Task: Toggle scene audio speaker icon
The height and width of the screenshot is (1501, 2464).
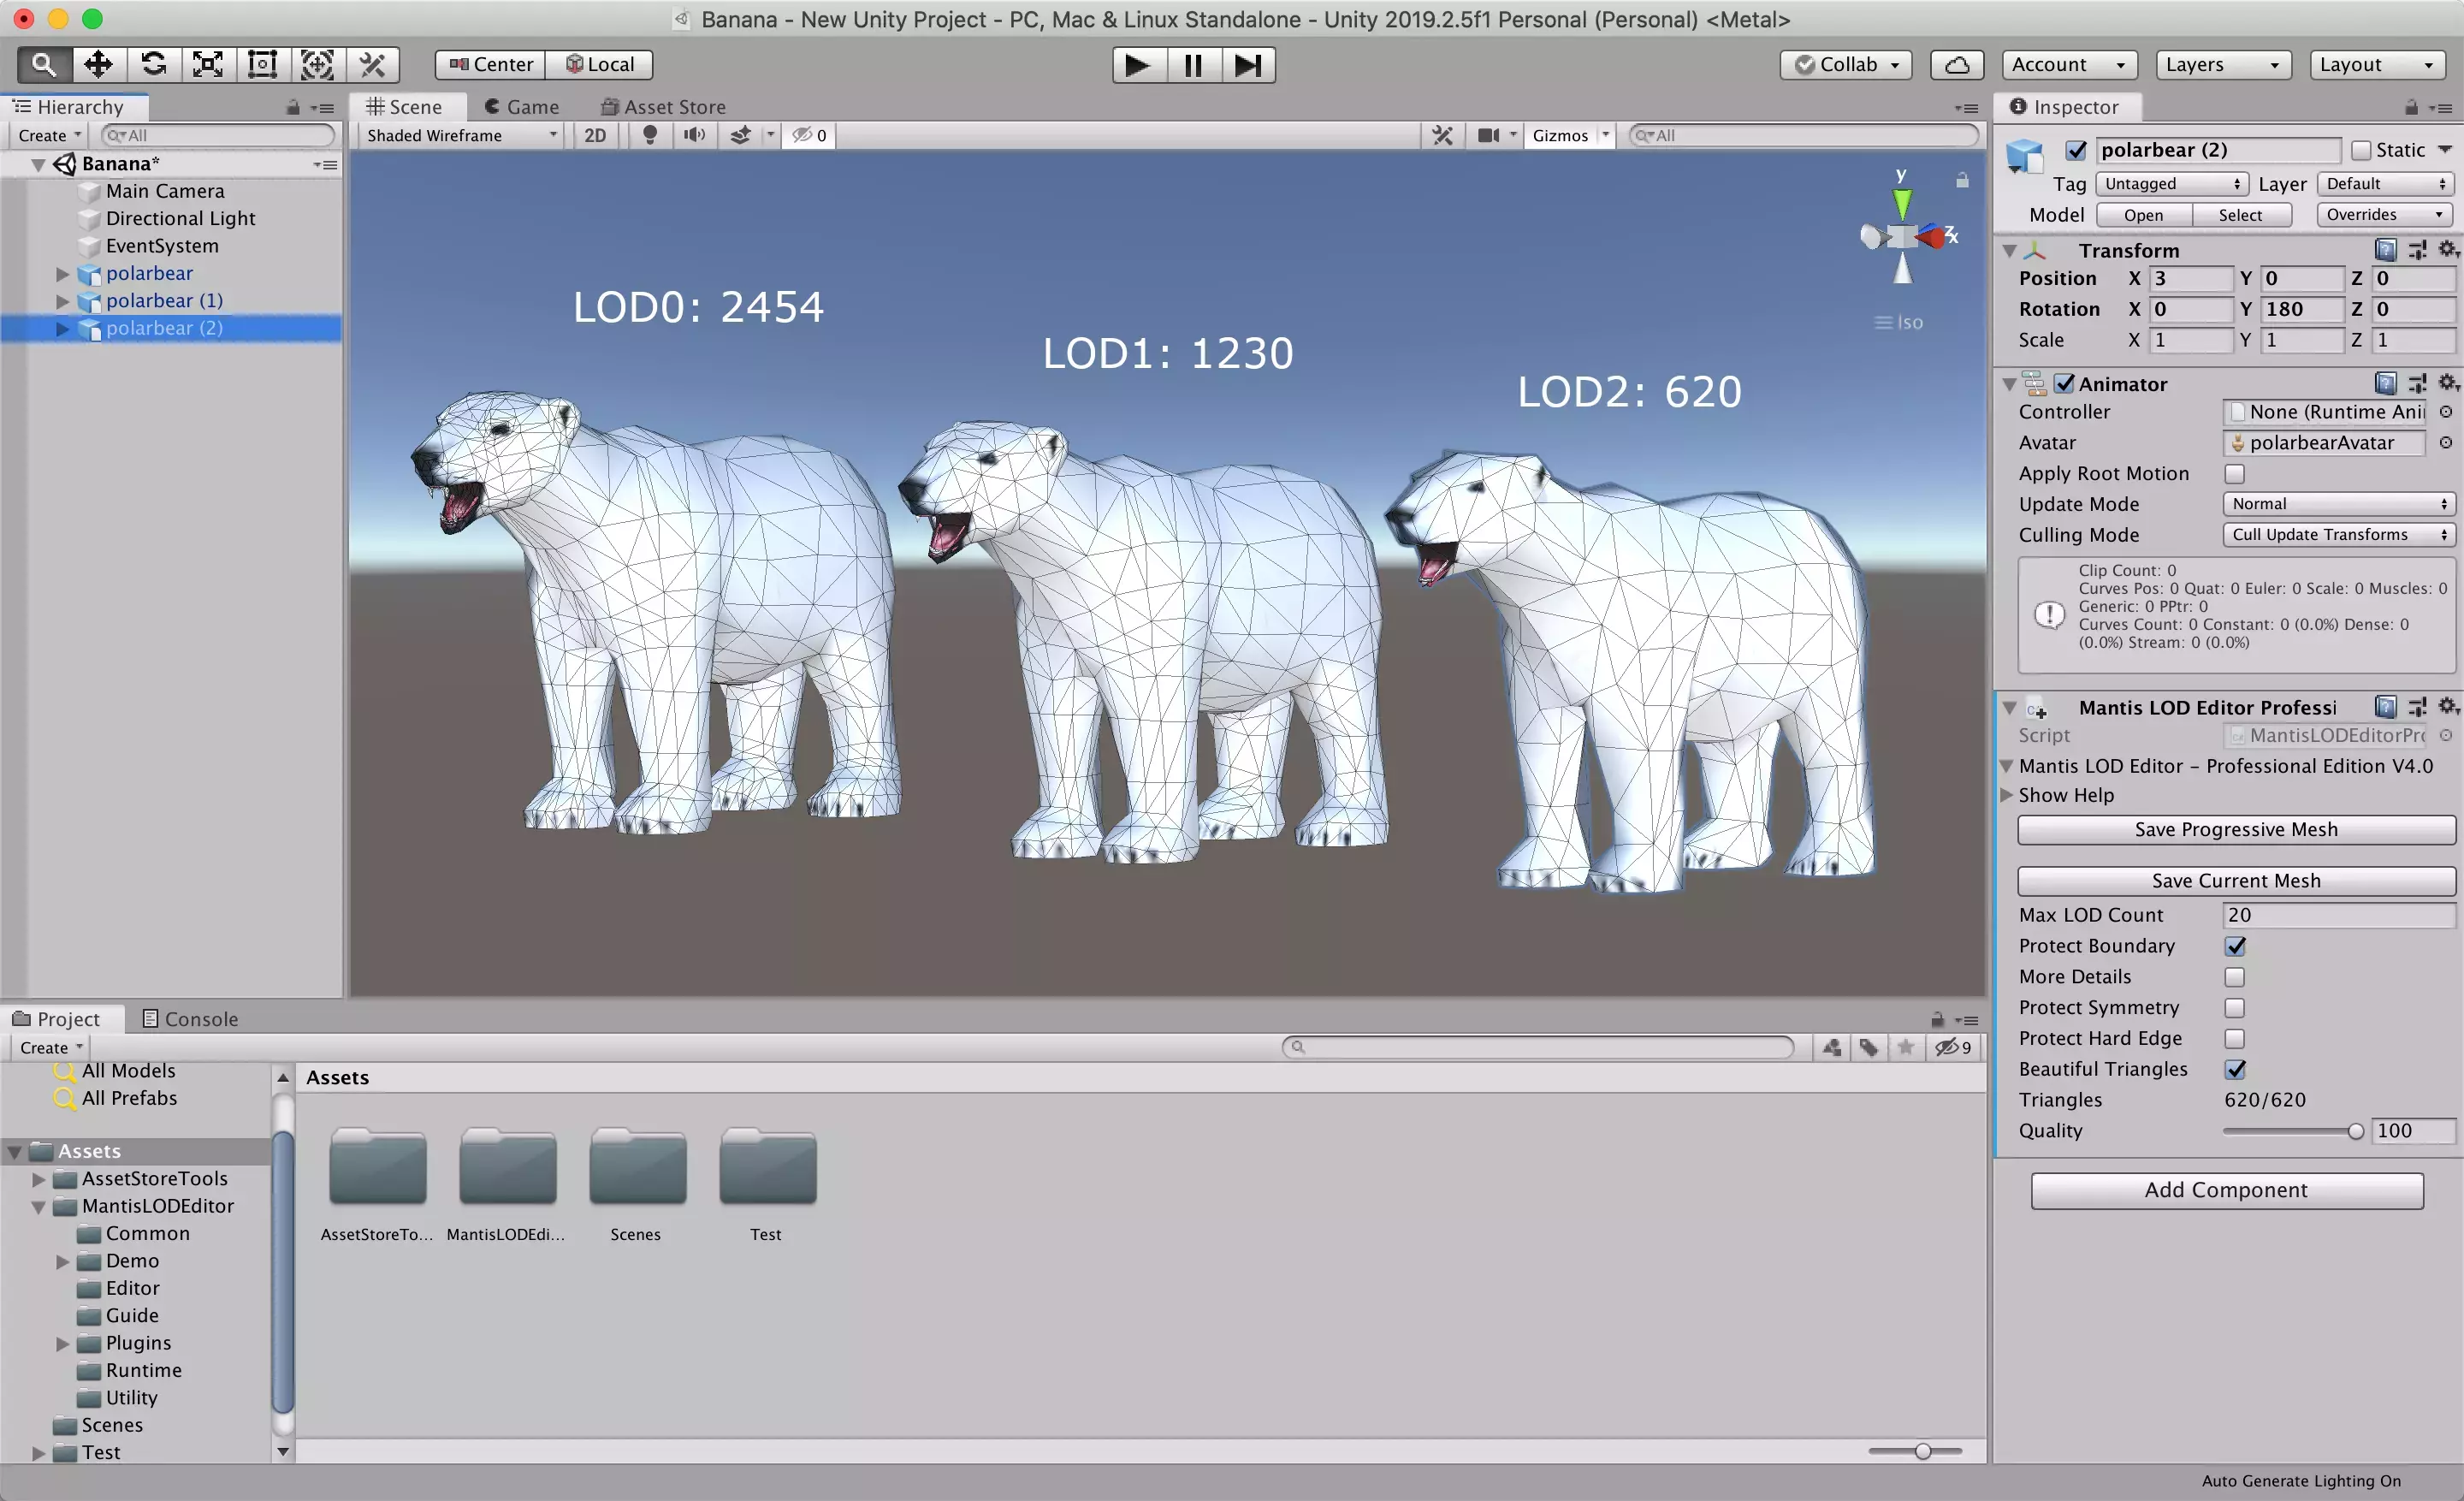Action: pyautogui.click(x=694, y=135)
